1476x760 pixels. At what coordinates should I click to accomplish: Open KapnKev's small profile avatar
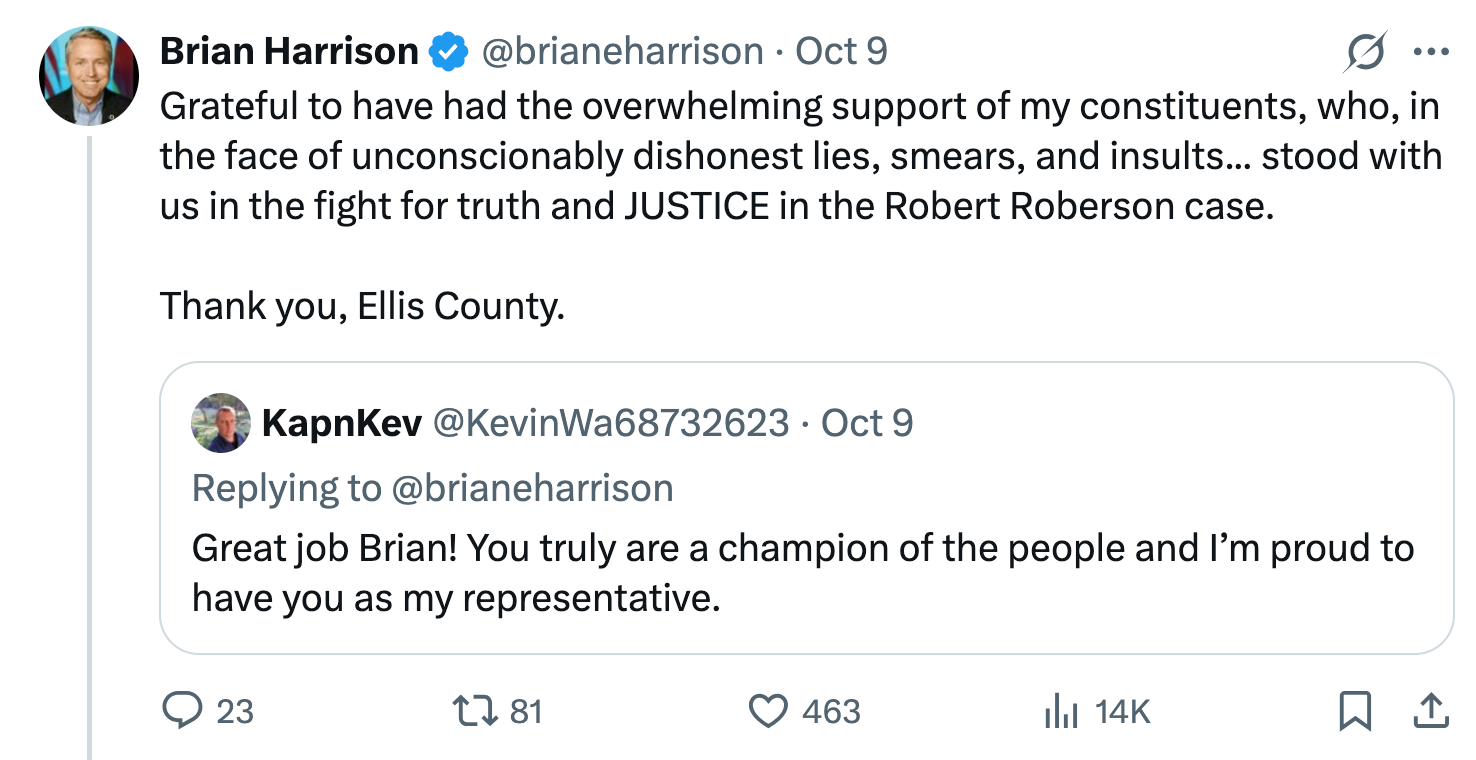(220, 423)
